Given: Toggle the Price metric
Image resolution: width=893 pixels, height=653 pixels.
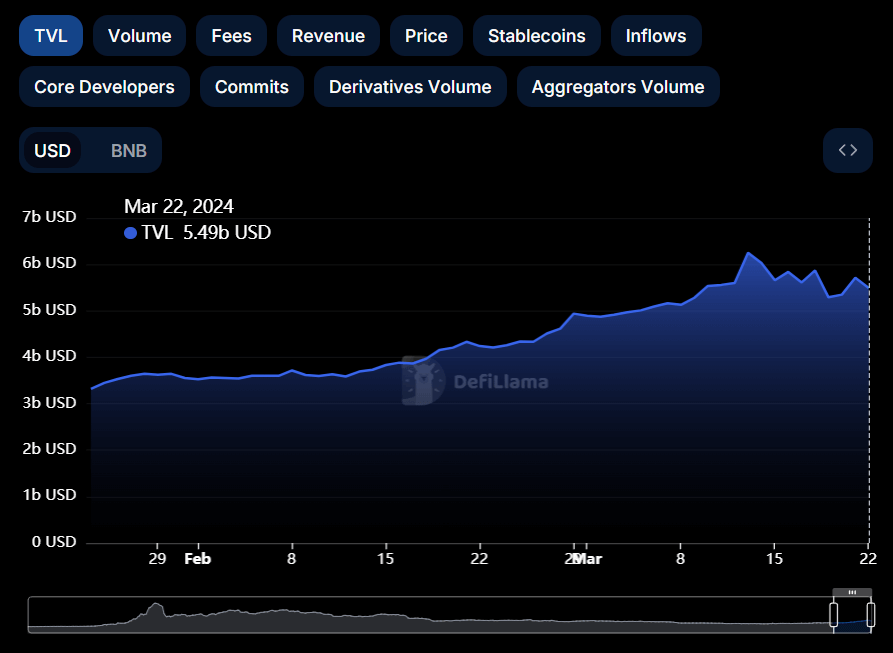Looking at the screenshot, I should (x=426, y=36).
